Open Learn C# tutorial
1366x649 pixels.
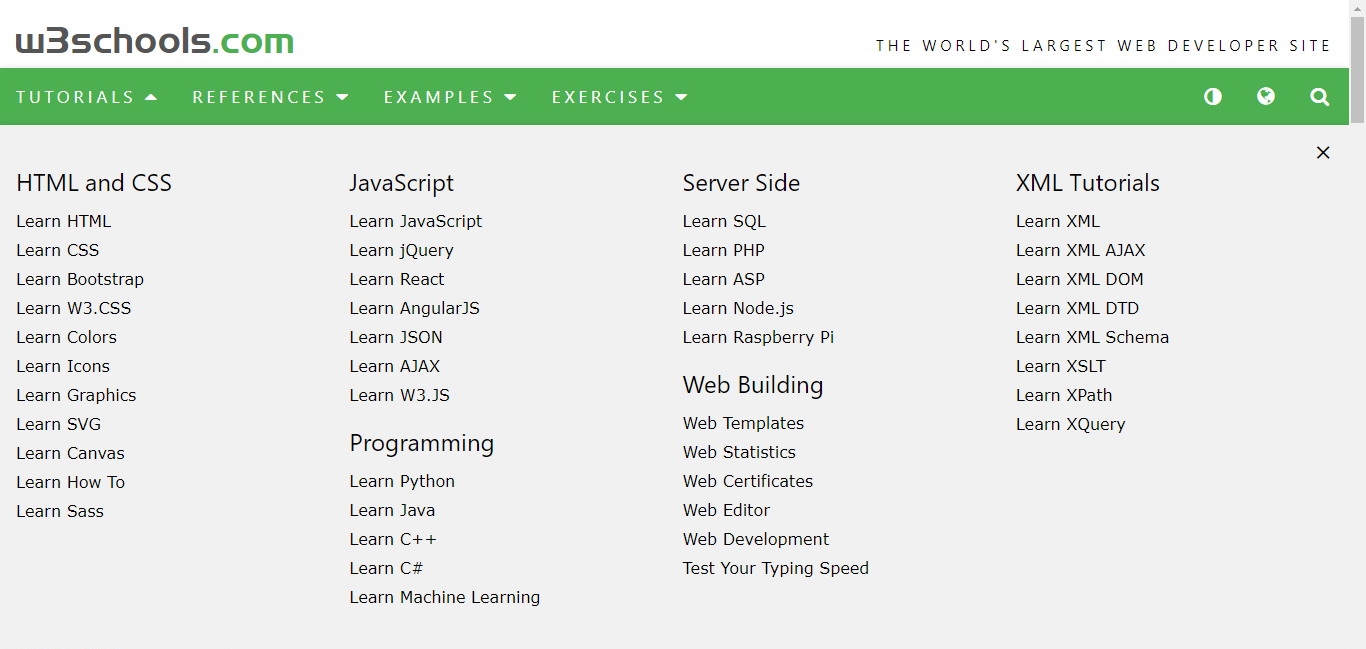tap(386, 568)
